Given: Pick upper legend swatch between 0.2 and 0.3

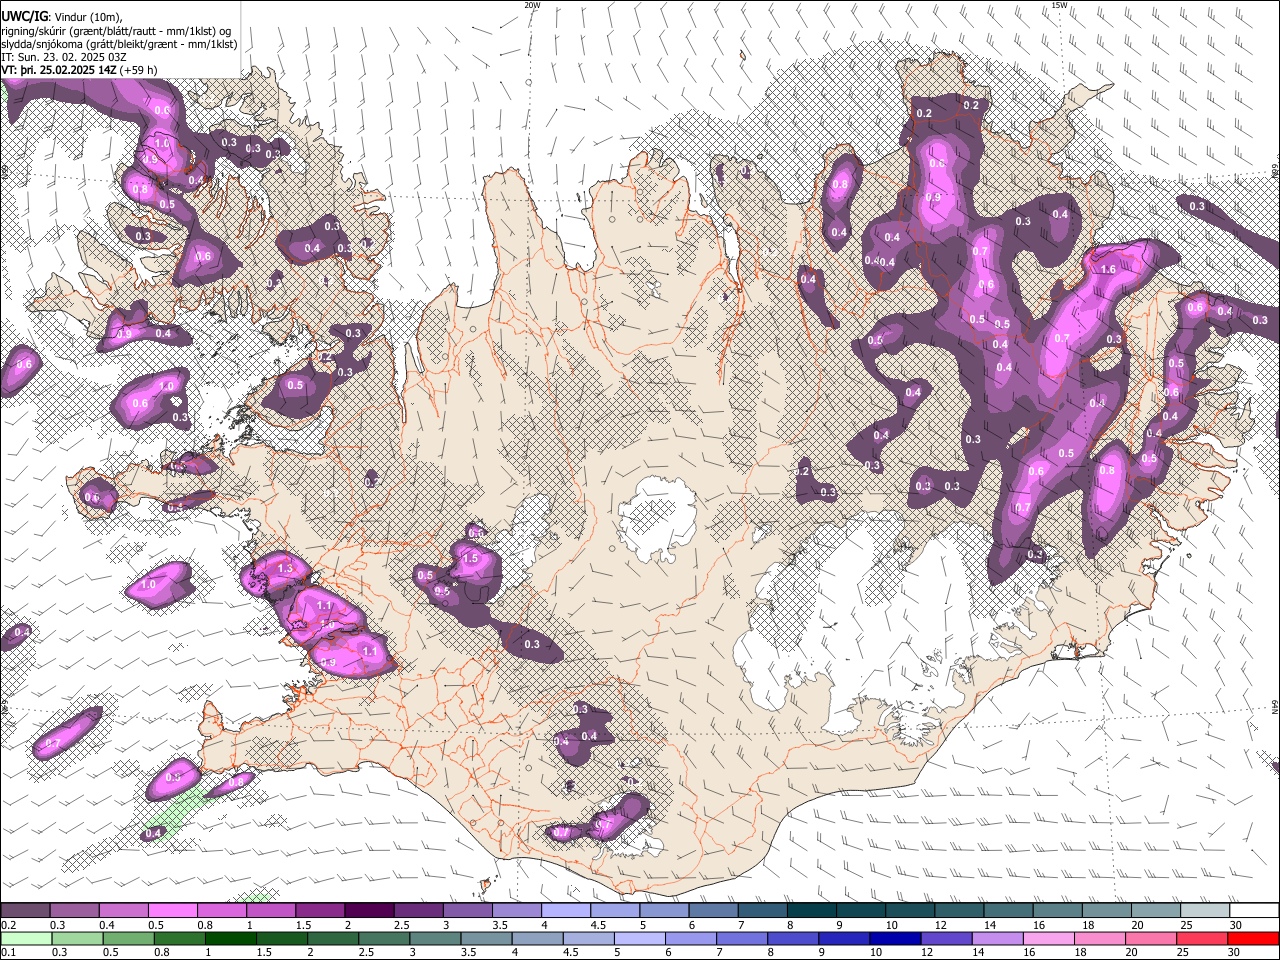Looking at the screenshot, I should pyautogui.click(x=25, y=911).
